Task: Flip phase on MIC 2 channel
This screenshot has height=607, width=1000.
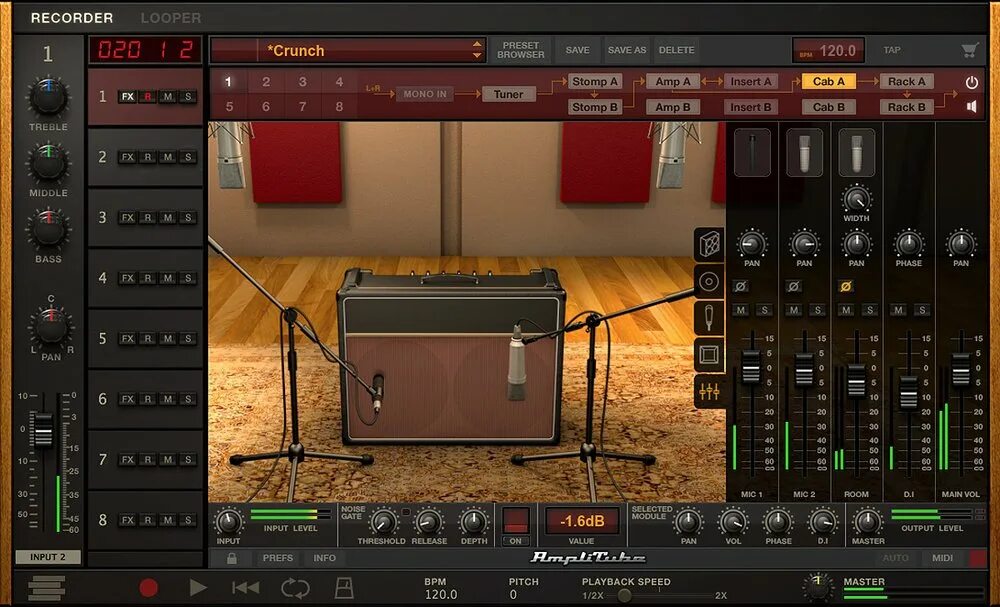Action: pyautogui.click(x=794, y=285)
